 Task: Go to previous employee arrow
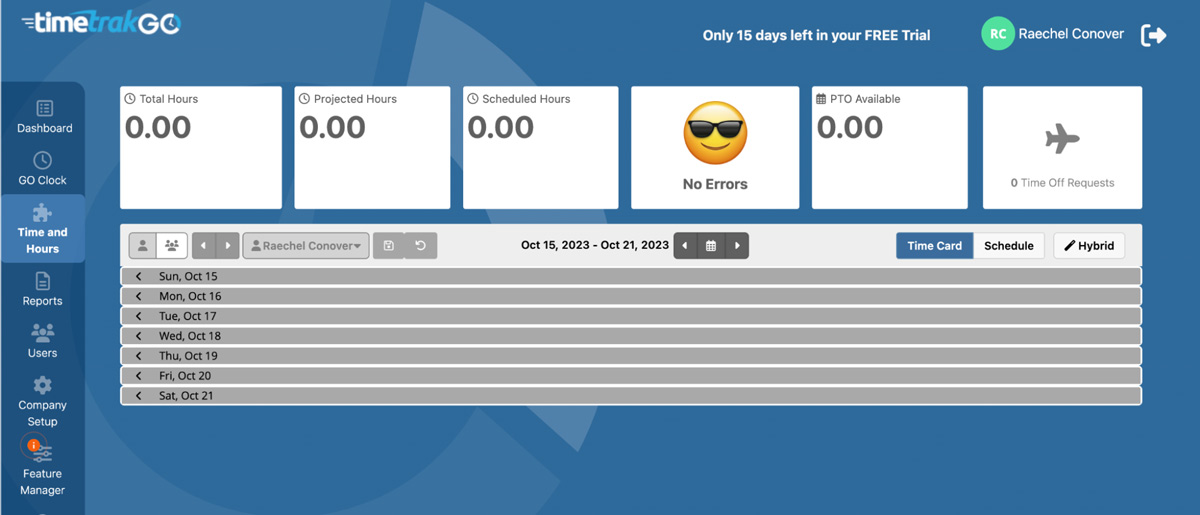click(204, 245)
